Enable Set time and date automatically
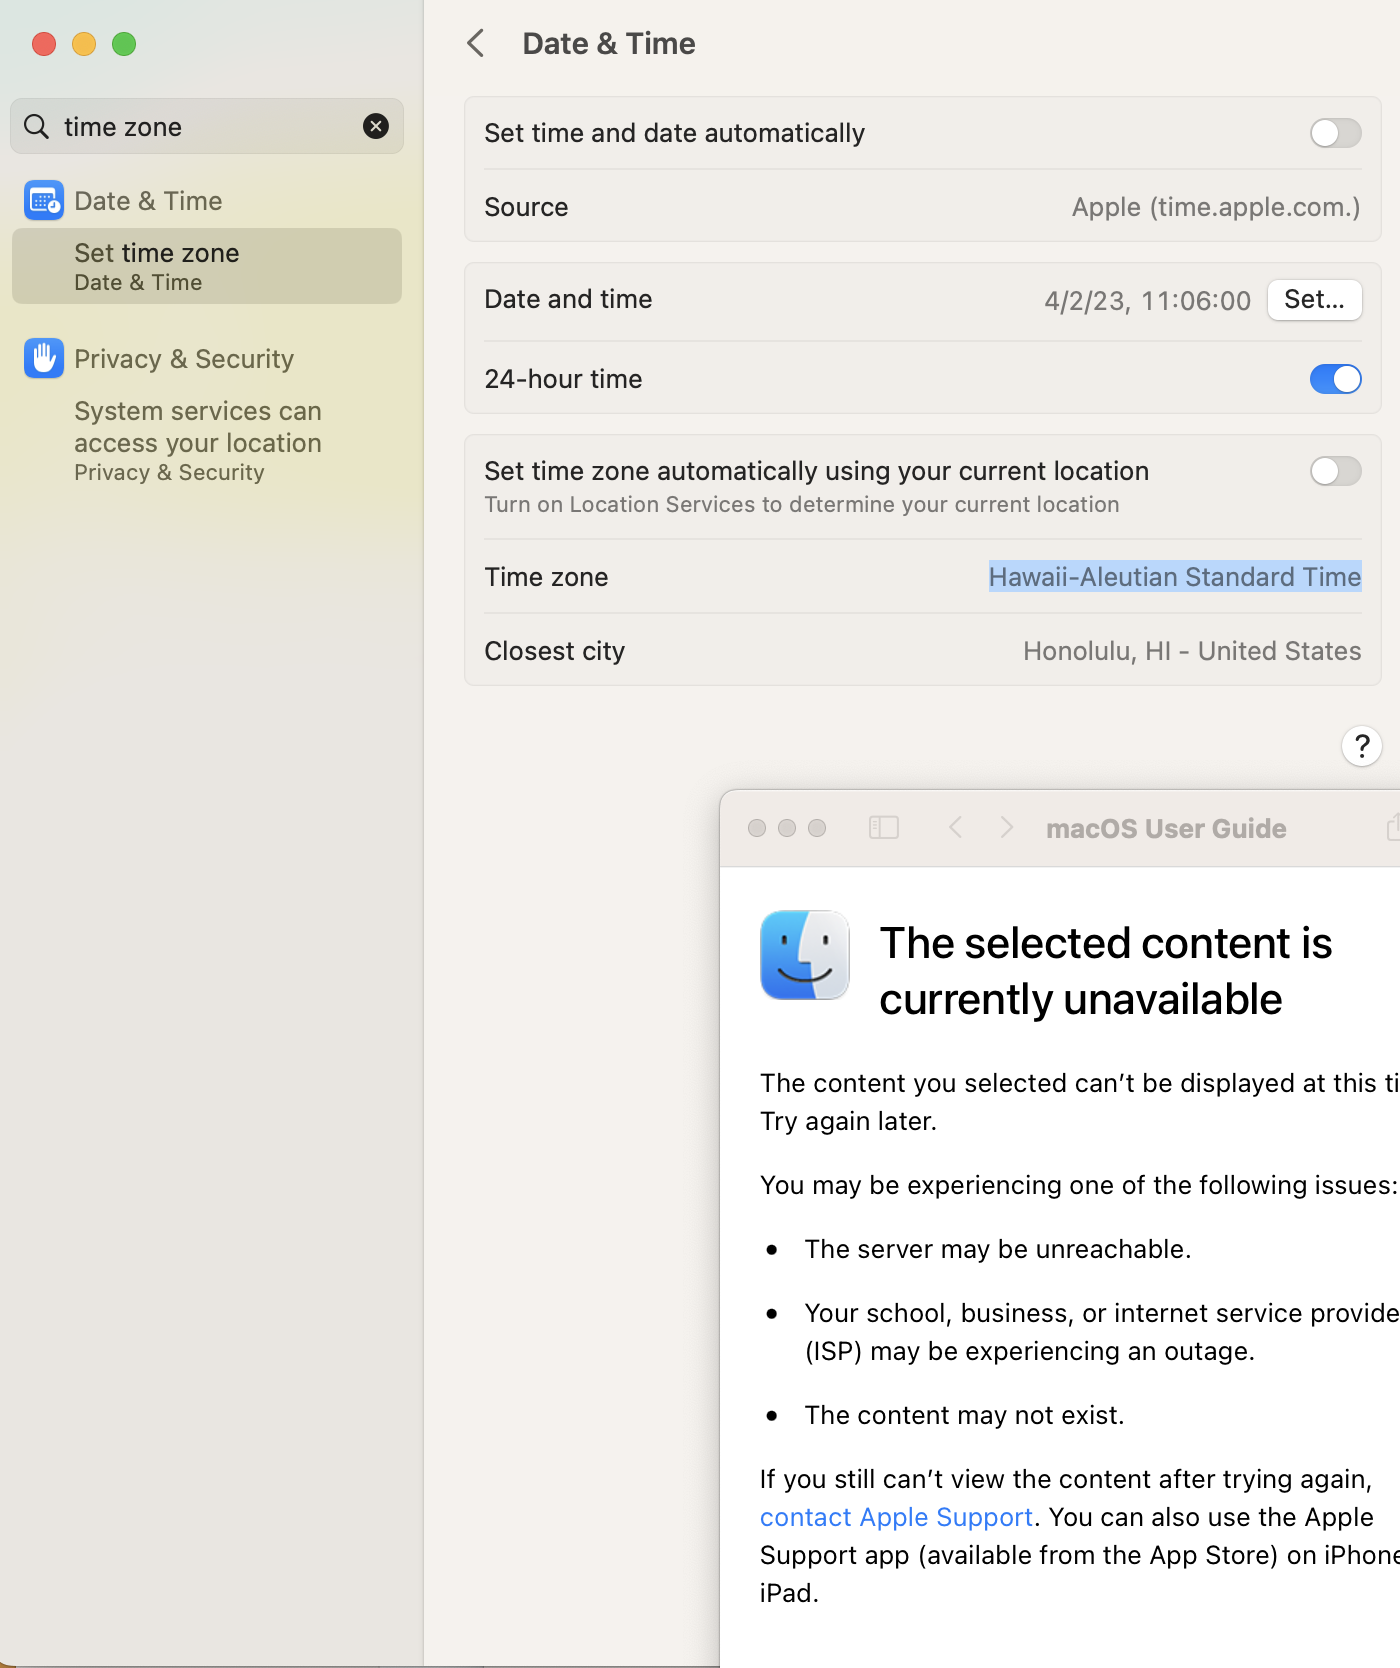Screen dimensions: 1400x1668 click(1335, 133)
